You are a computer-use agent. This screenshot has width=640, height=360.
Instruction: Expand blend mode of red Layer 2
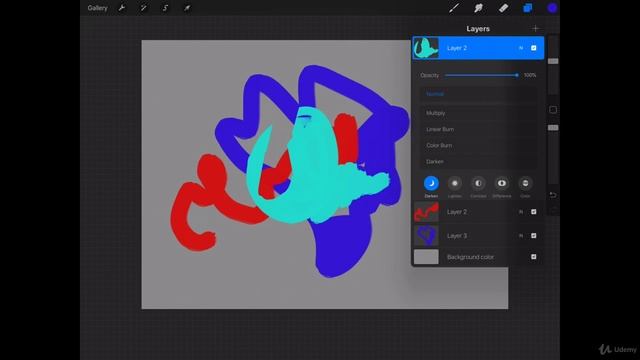click(x=521, y=212)
